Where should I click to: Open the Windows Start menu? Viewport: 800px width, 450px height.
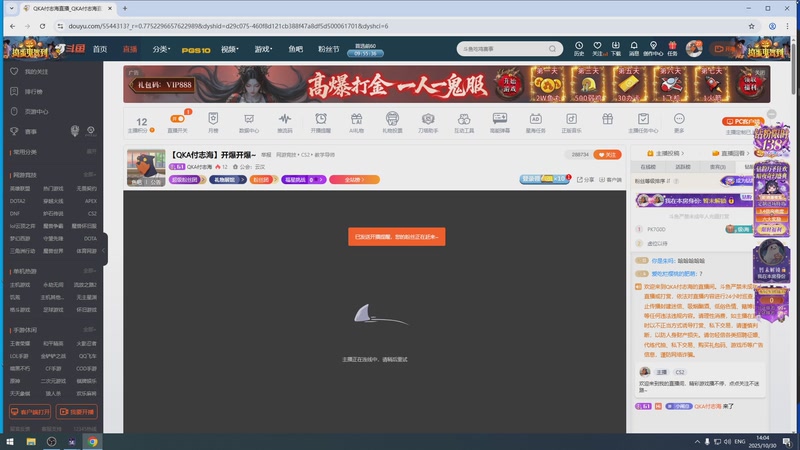[x=10, y=442]
